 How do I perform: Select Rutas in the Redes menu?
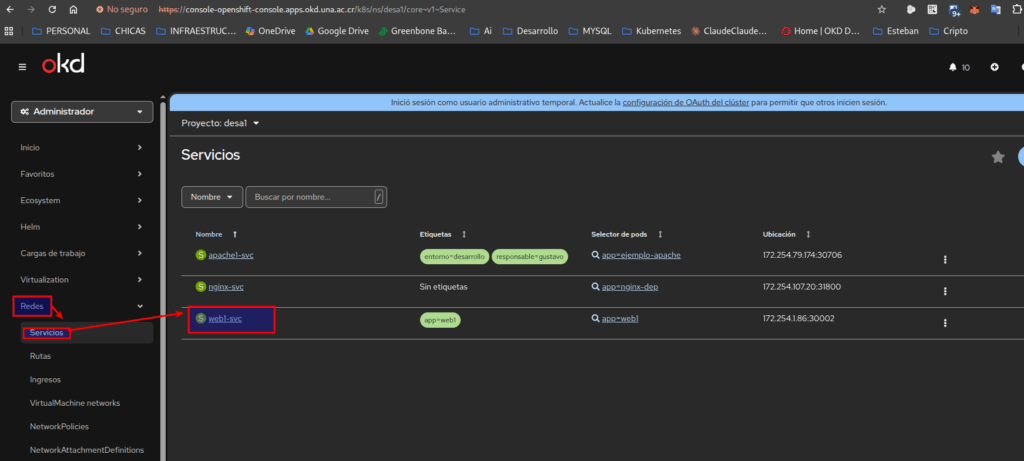(41, 355)
